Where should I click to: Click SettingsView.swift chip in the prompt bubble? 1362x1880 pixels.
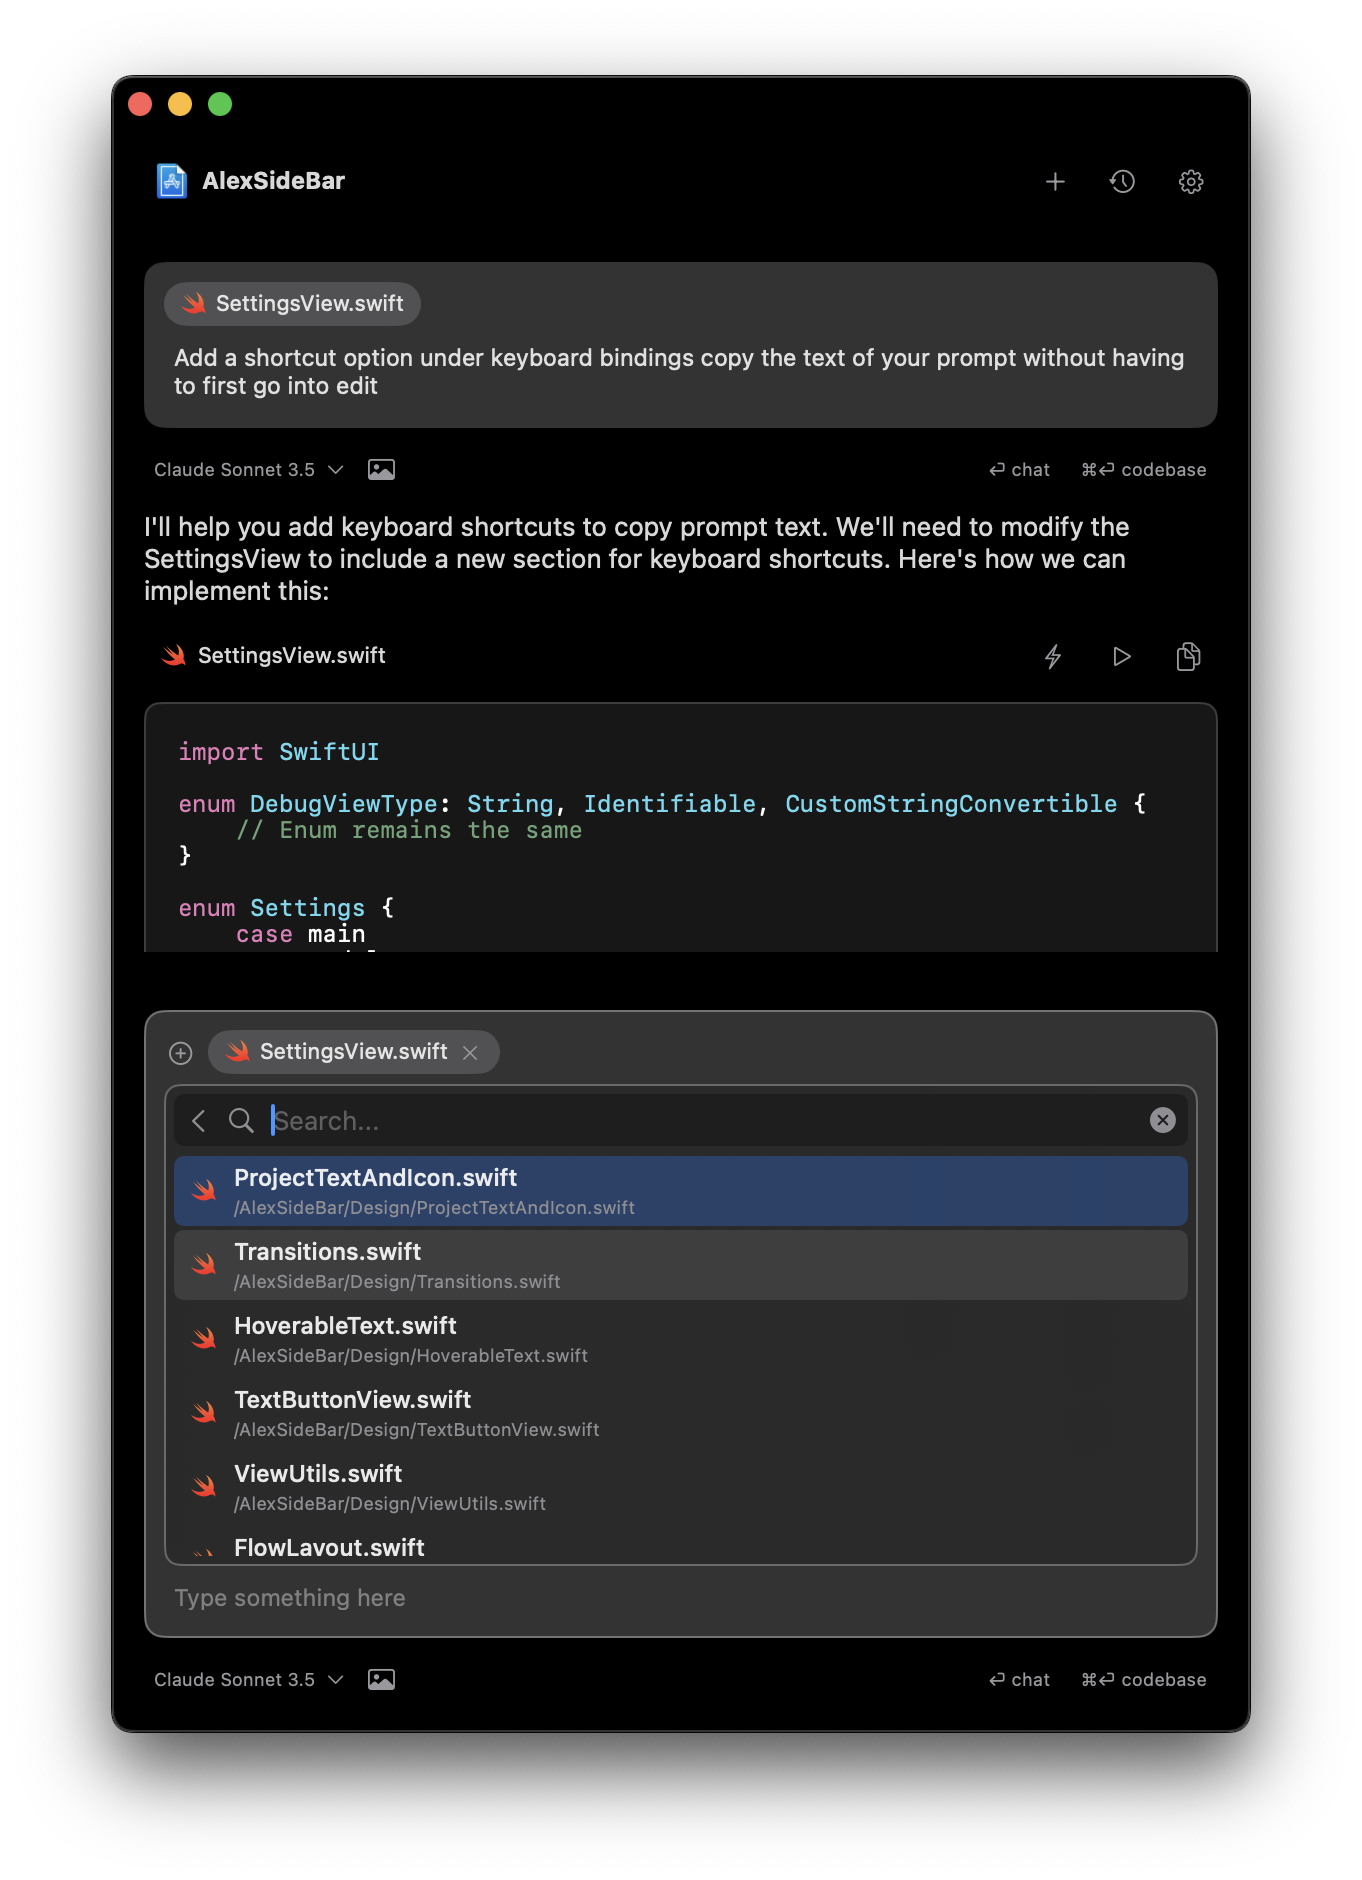click(293, 303)
